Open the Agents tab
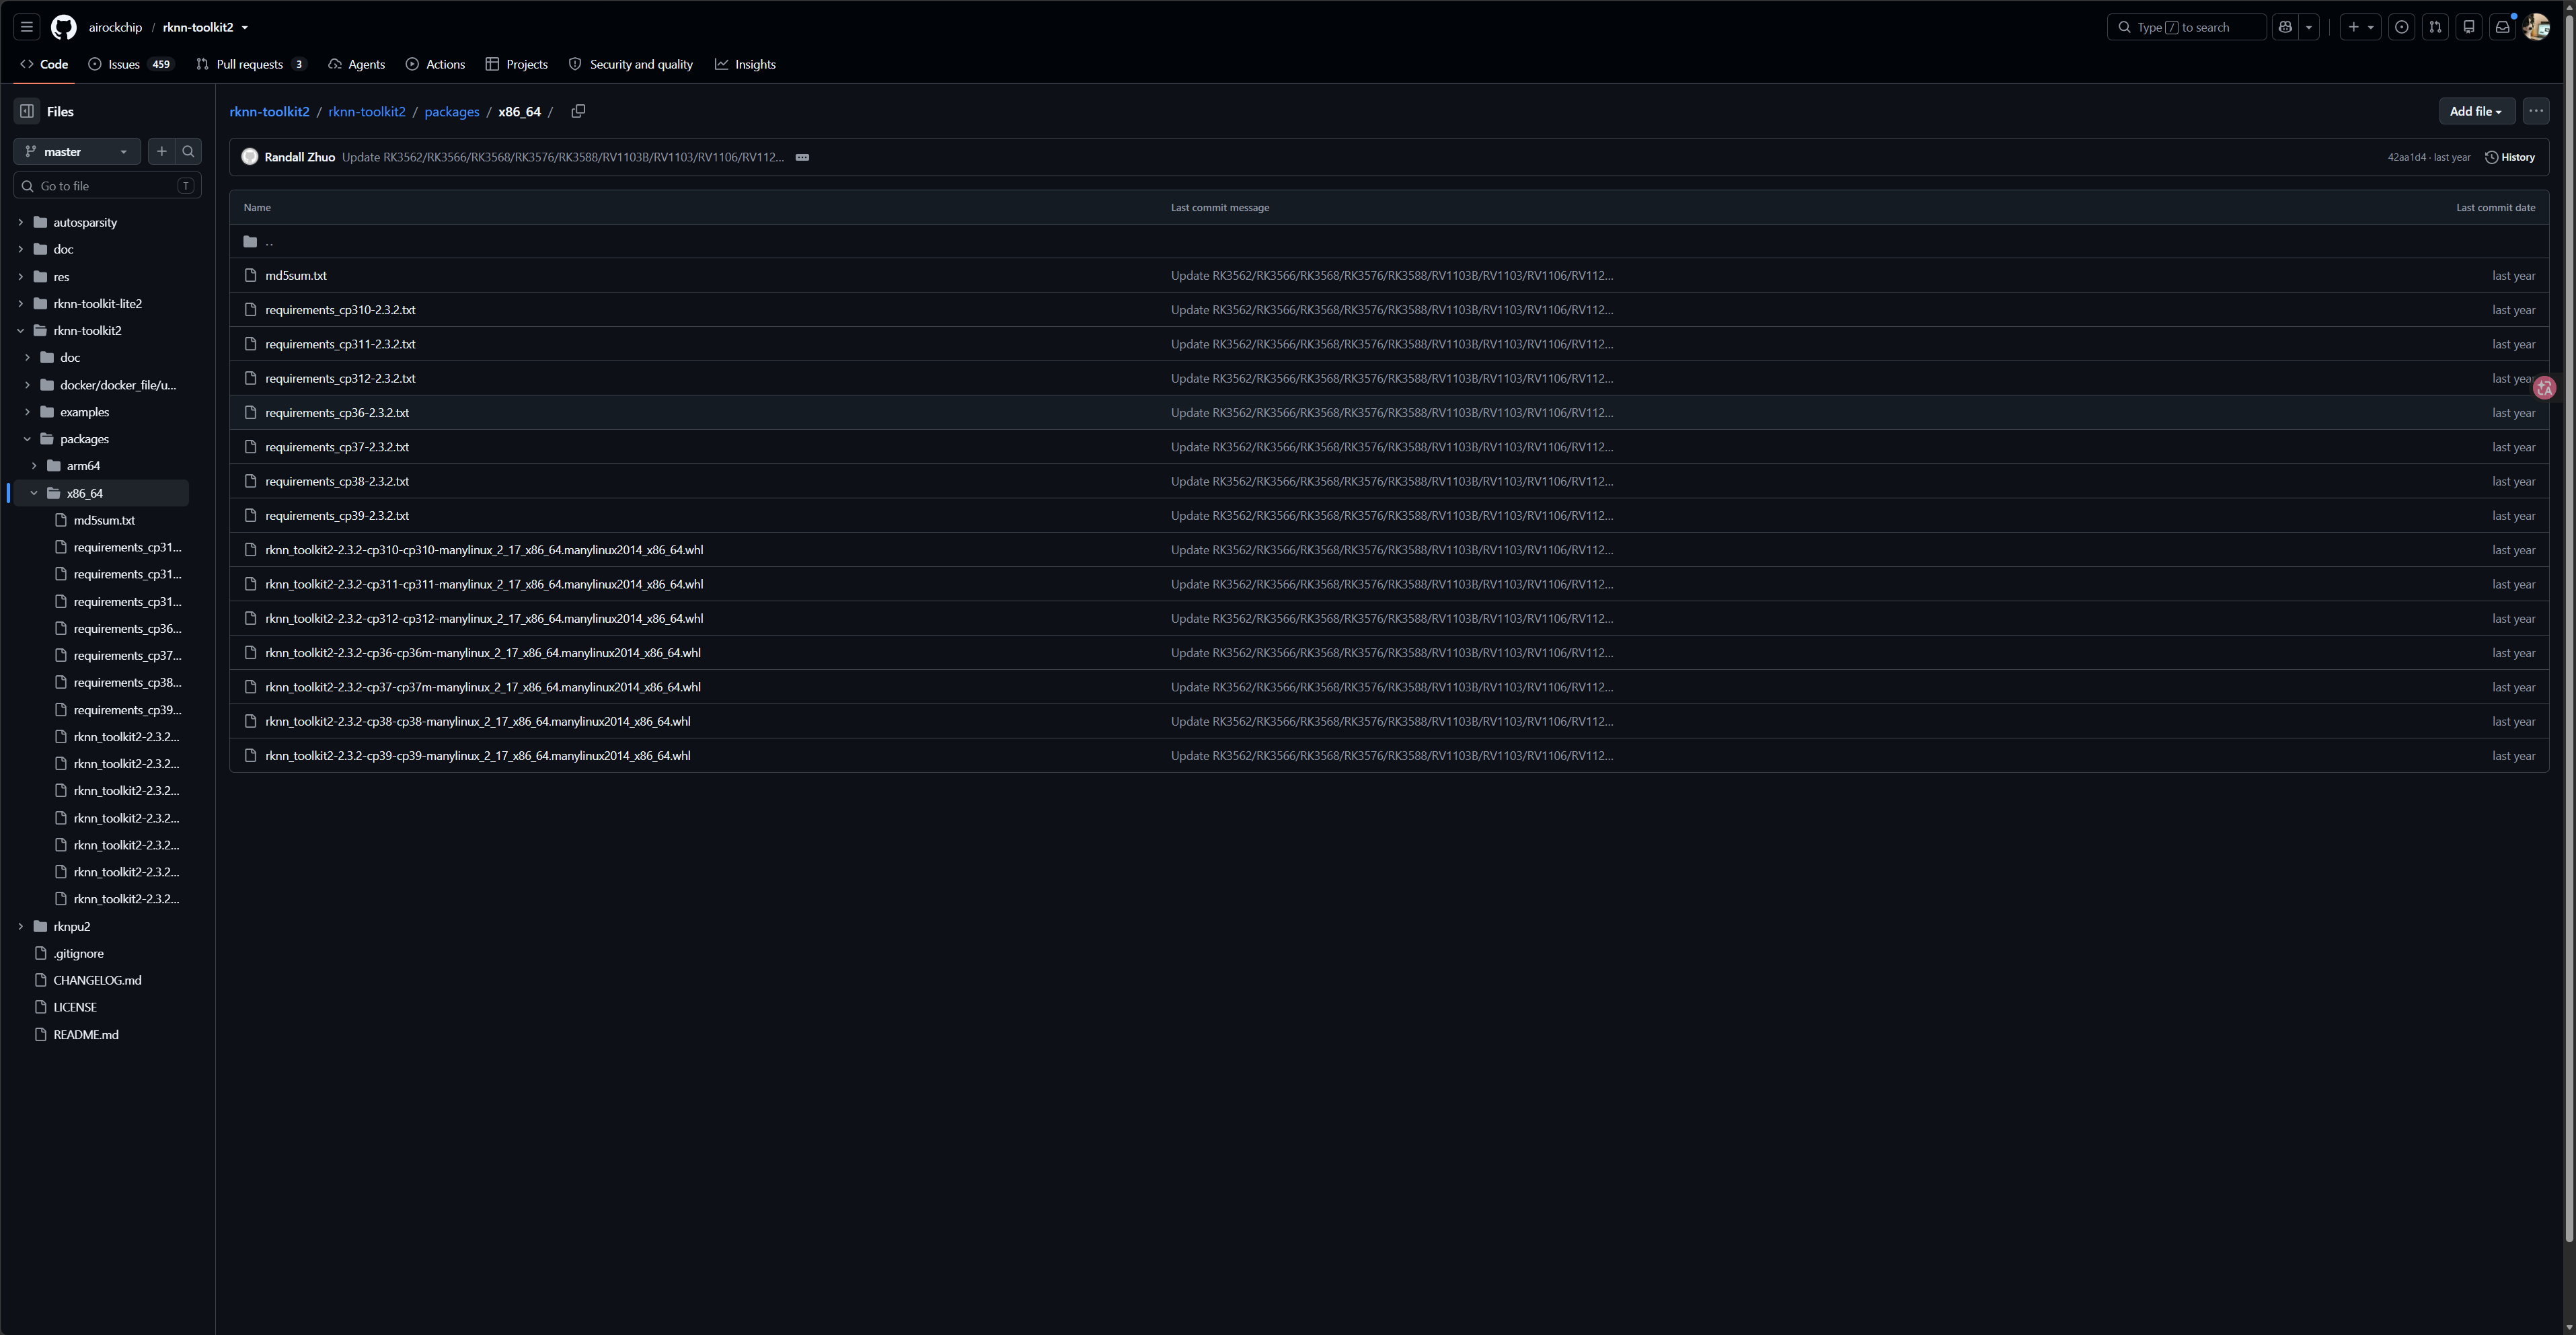The width and height of the screenshot is (2576, 1335). (357, 64)
